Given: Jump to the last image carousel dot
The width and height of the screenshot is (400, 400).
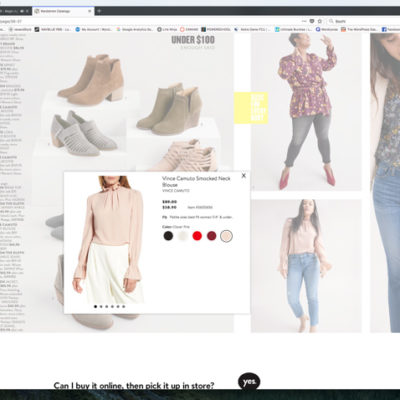Looking at the screenshot, I should pos(124,306).
